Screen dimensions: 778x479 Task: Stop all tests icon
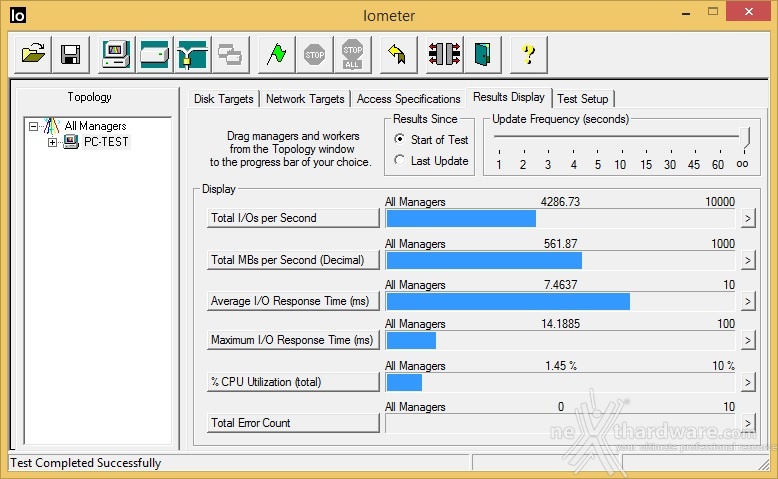[352, 55]
